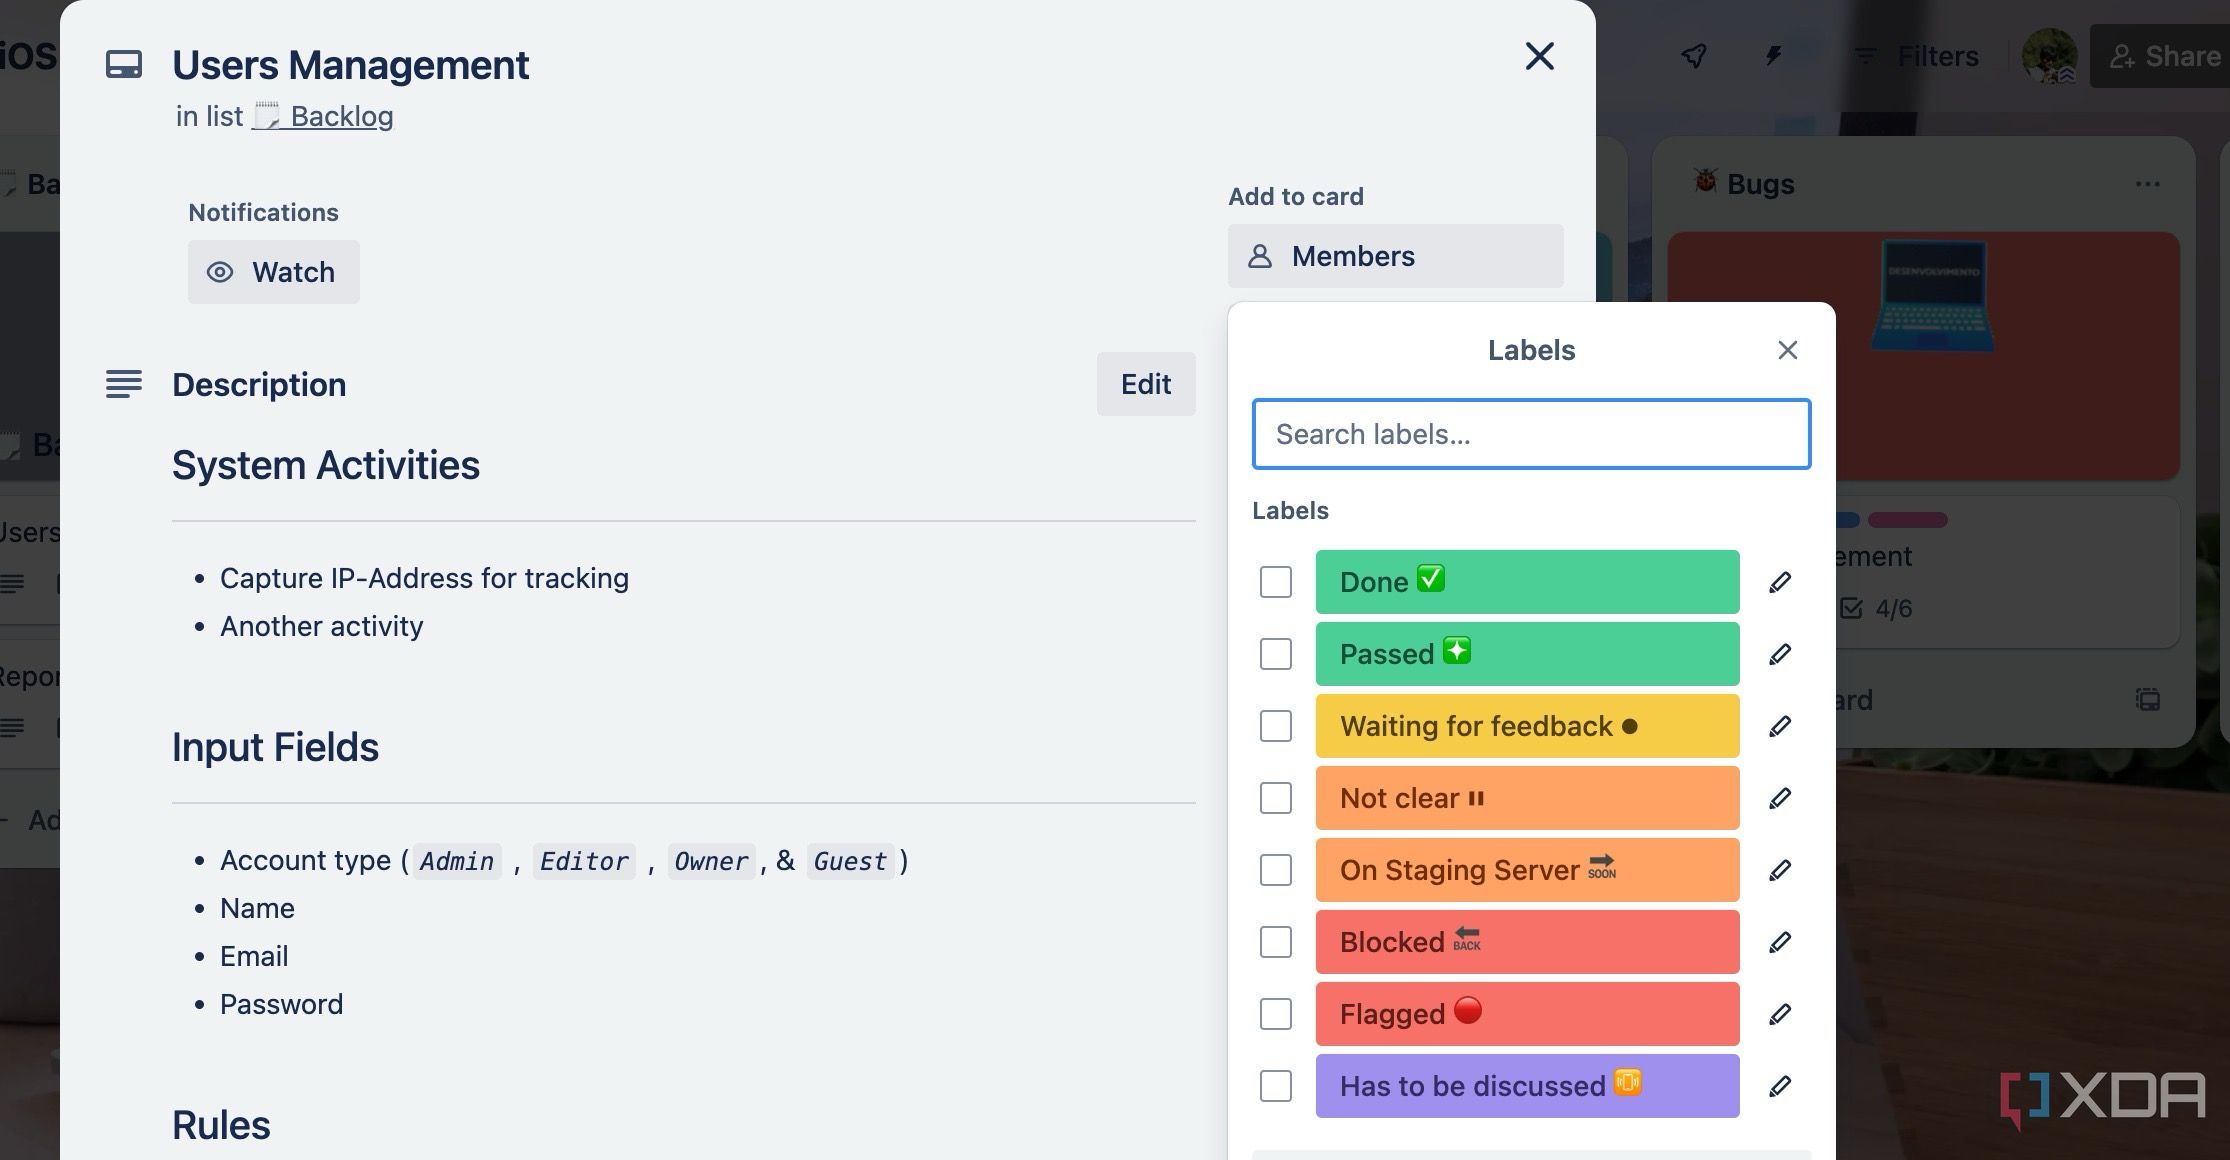Click the edit icon next to Blocked label

(1780, 942)
